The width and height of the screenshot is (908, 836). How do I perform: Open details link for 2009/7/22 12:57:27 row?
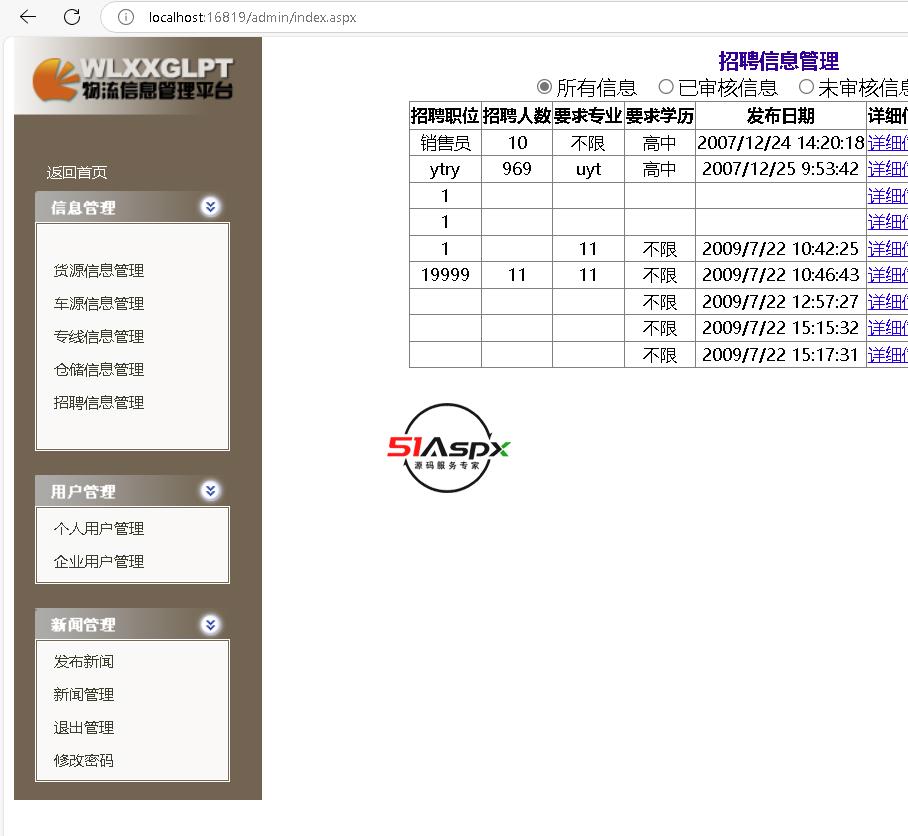(888, 302)
